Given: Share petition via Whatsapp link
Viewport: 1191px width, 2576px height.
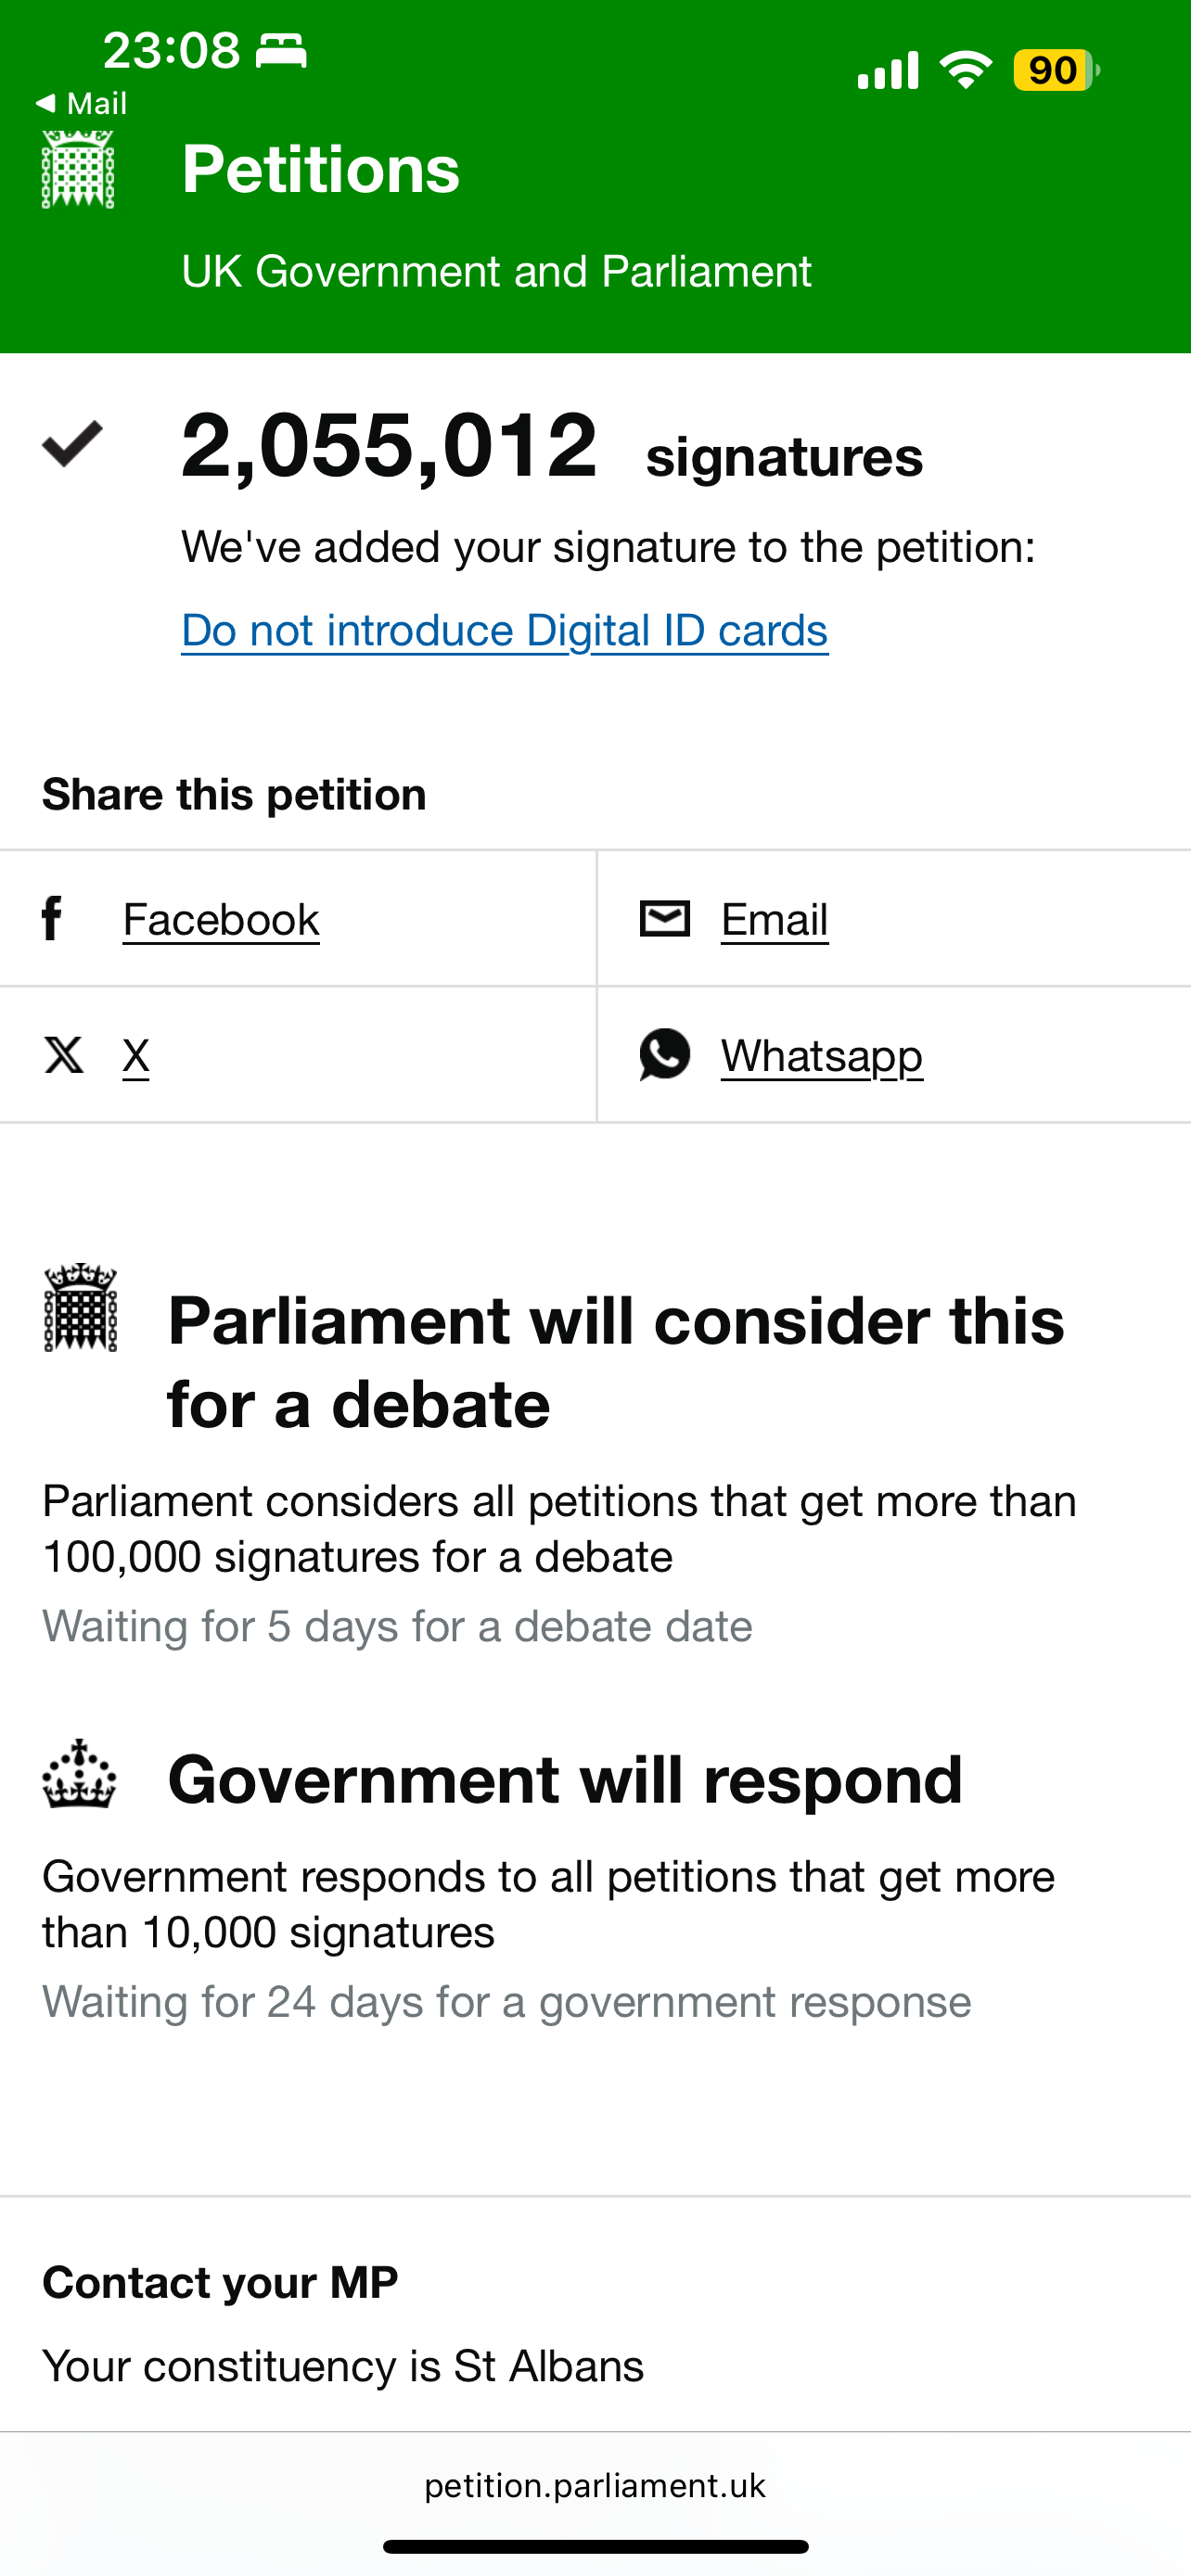Looking at the screenshot, I should point(821,1056).
